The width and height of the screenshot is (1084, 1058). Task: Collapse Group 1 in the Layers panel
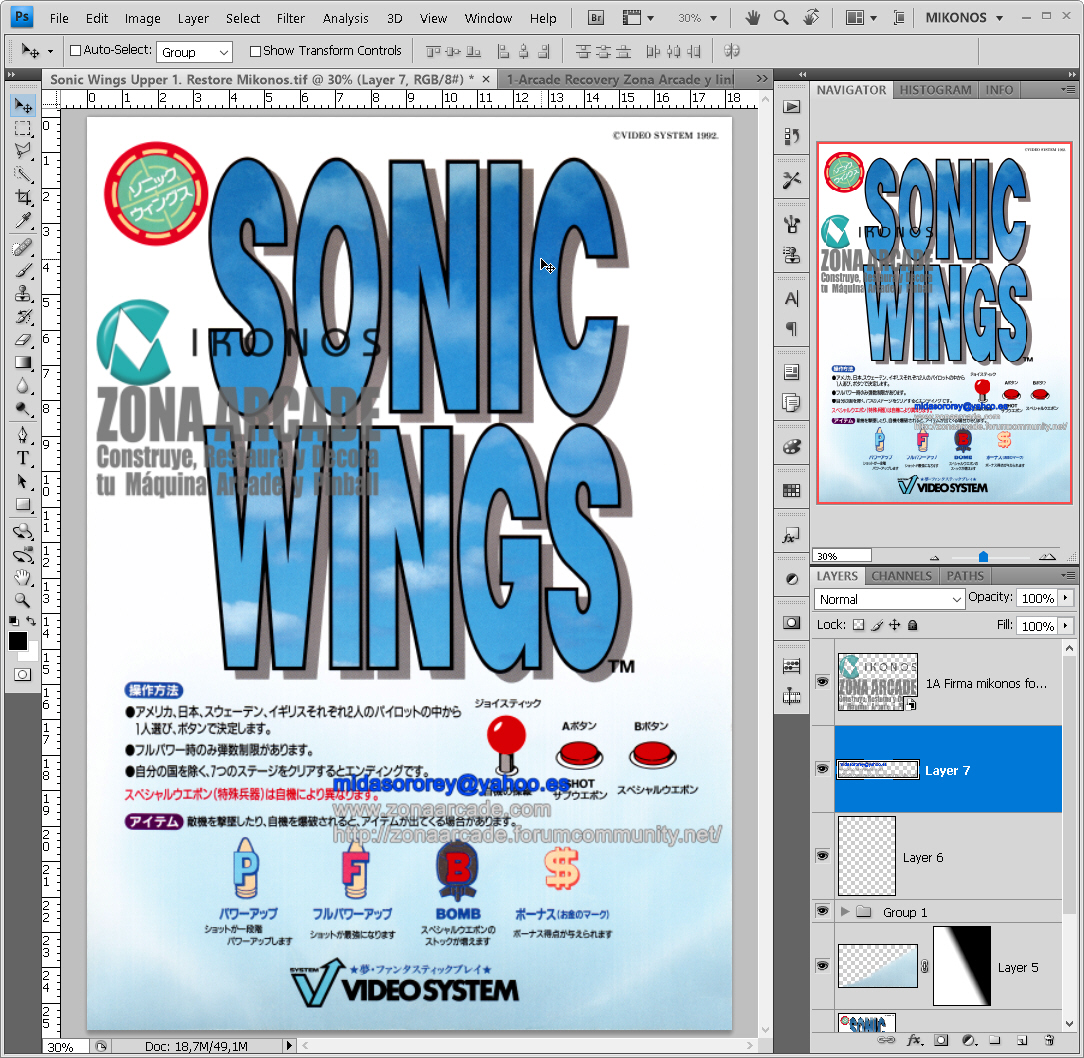click(x=845, y=911)
